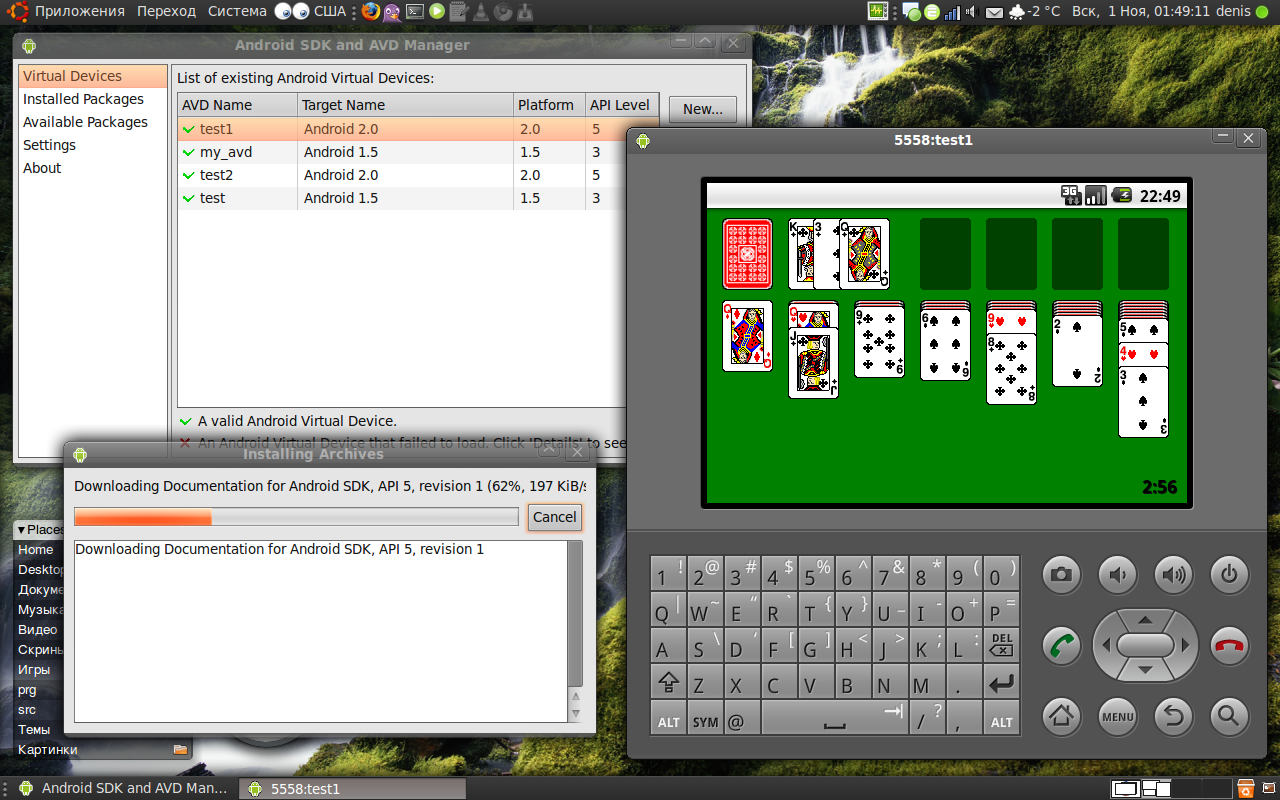Click the Shift key on emulator keyboard

click(x=668, y=683)
